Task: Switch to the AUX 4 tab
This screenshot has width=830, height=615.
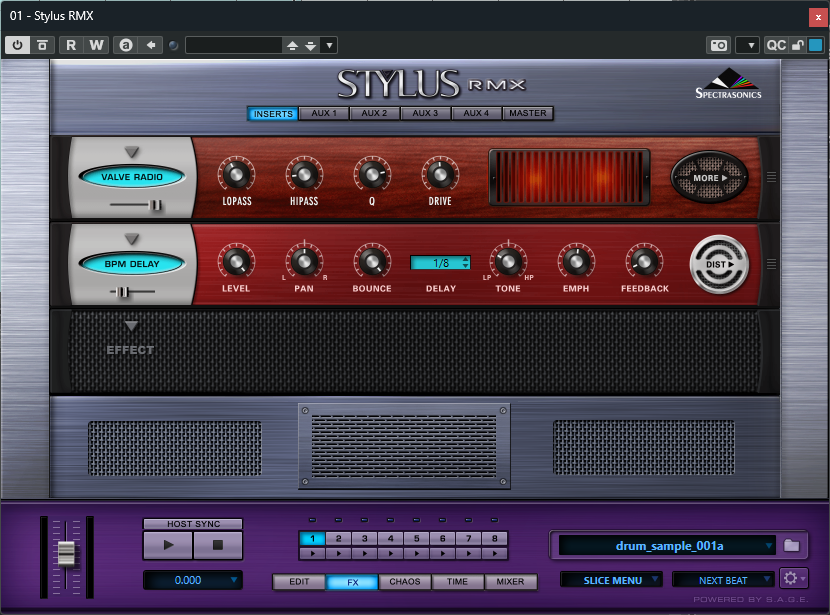Action: tap(476, 113)
